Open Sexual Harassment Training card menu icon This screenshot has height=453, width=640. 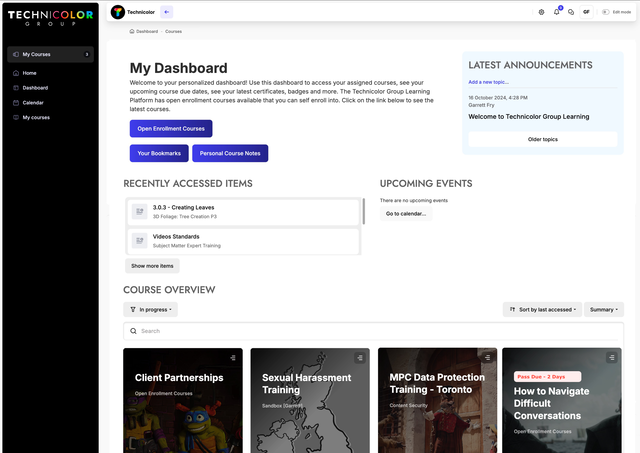click(x=360, y=358)
